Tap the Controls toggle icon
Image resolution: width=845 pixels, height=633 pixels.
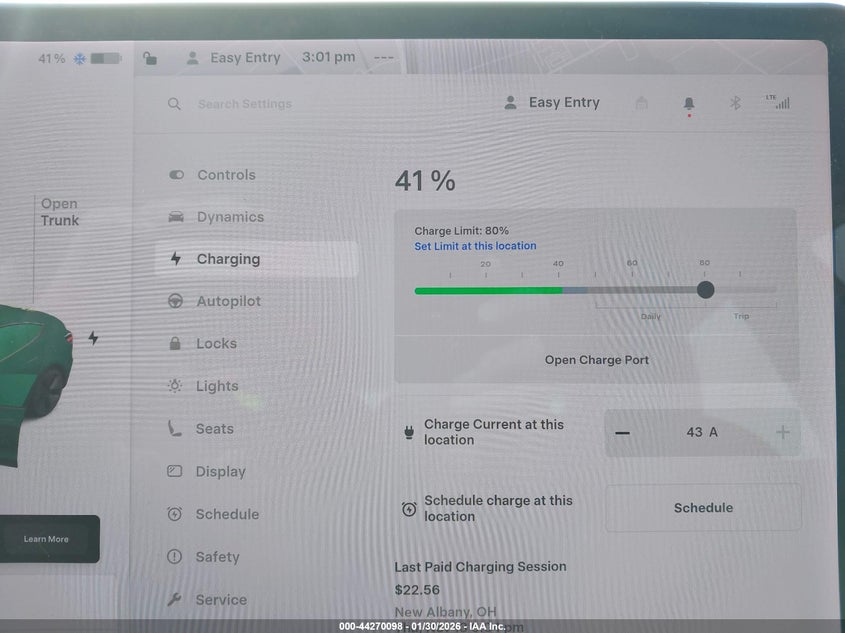[x=176, y=175]
